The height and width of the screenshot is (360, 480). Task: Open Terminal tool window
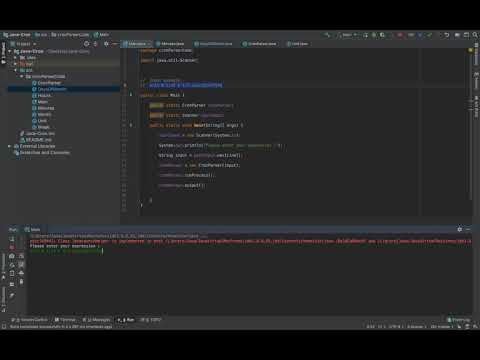[x=65, y=320]
